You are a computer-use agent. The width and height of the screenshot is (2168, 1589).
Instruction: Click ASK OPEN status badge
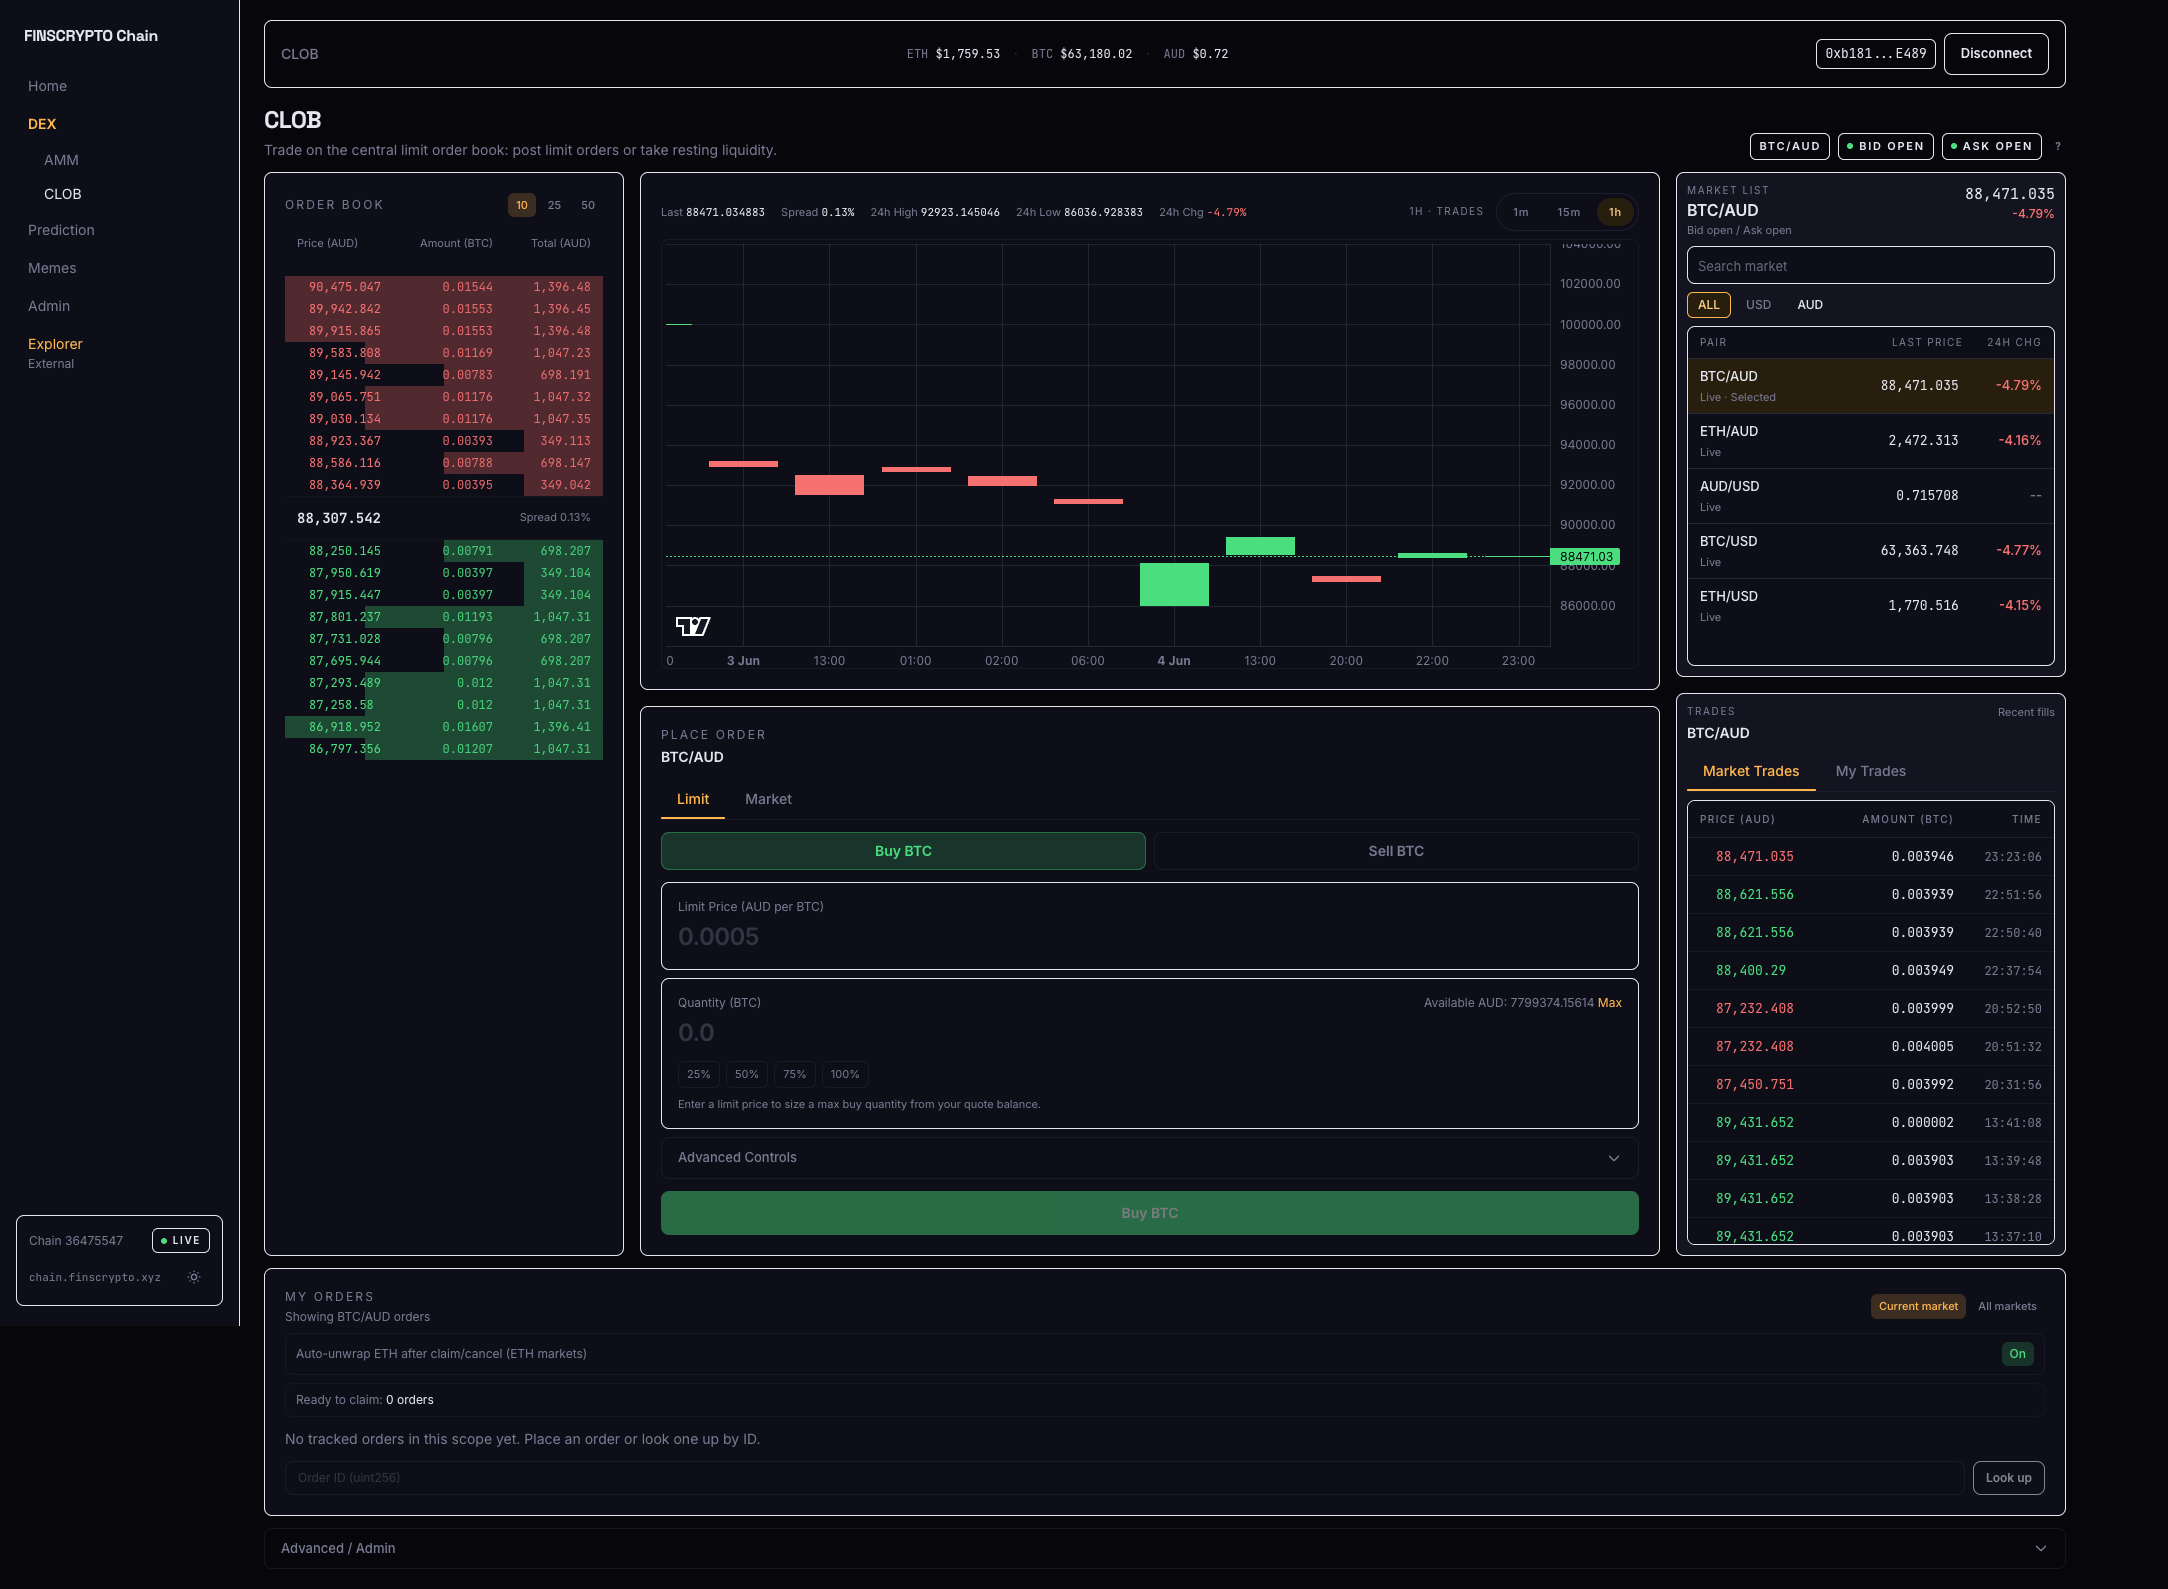1991,147
